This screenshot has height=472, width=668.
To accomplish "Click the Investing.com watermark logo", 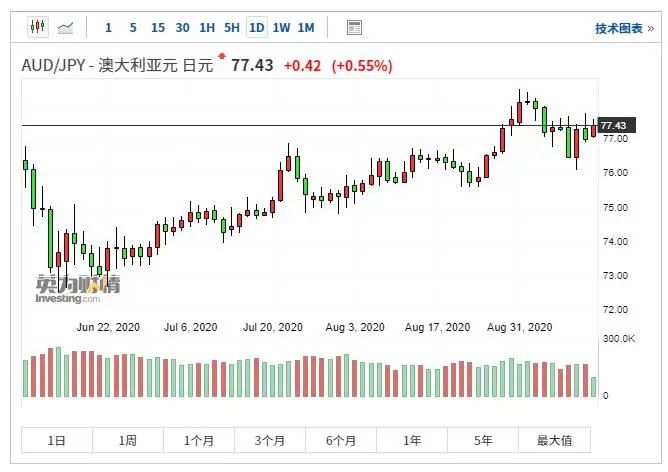I will (x=78, y=290).
